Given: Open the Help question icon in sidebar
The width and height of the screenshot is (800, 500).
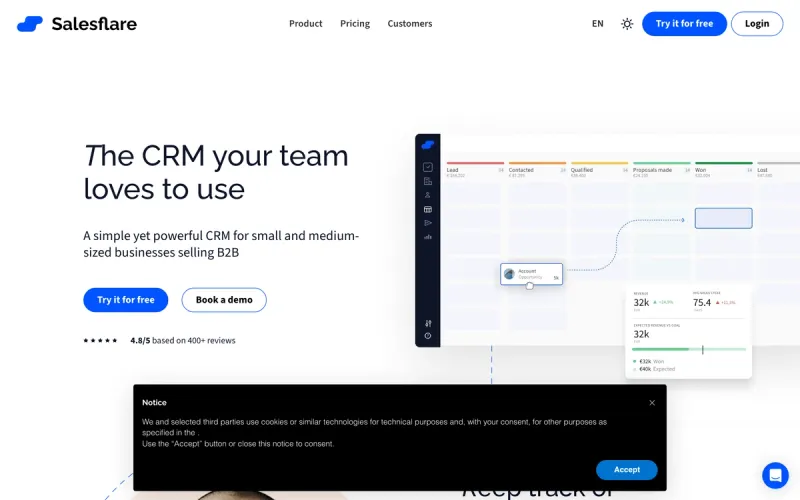Looking at the screenshot, I should 428,336.
